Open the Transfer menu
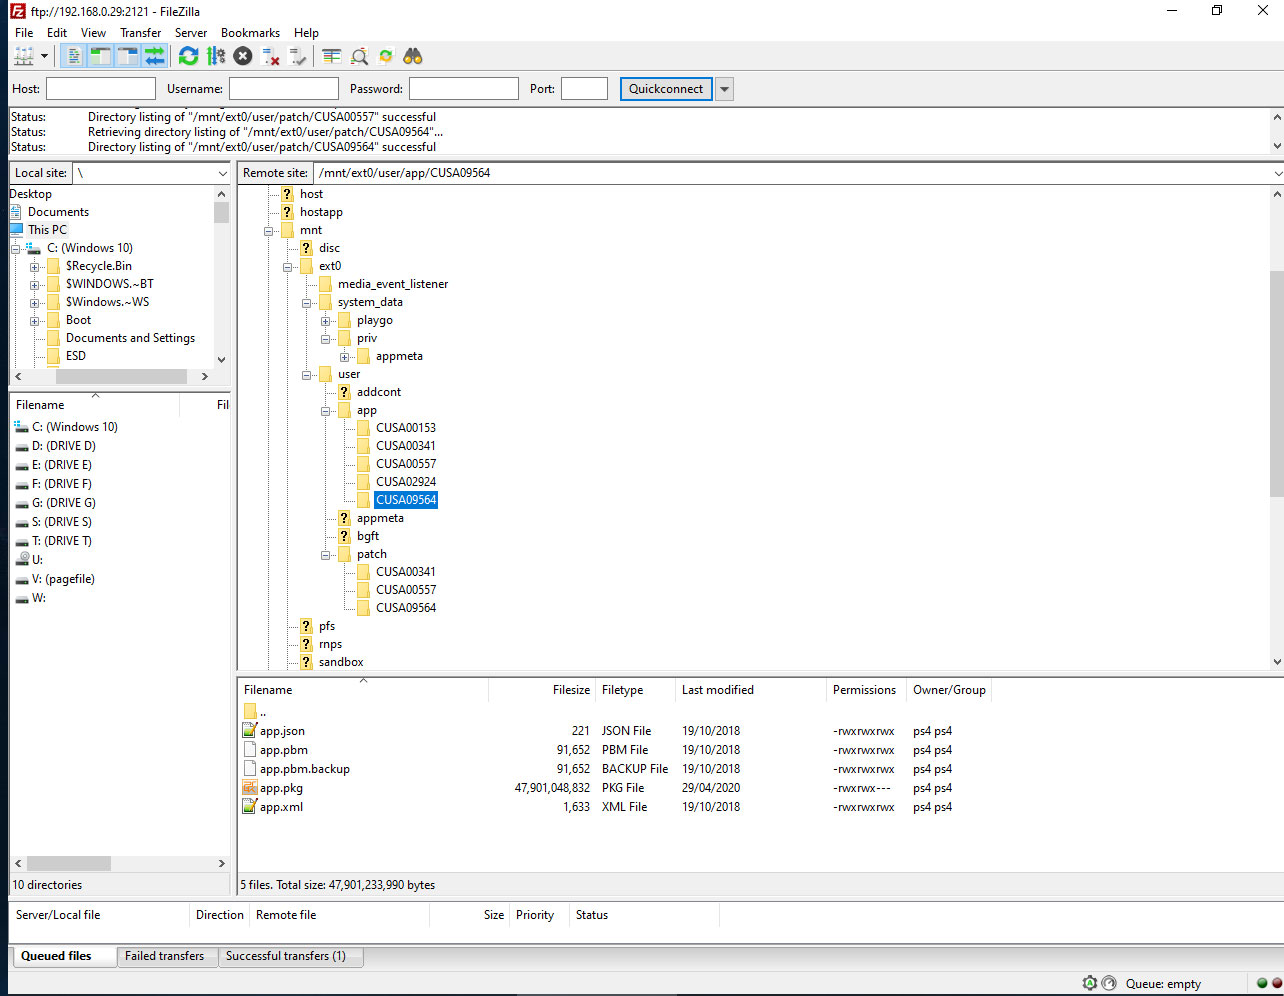Image resolution: width=1284 pixels, height=996 pixels. coord(141,33)
